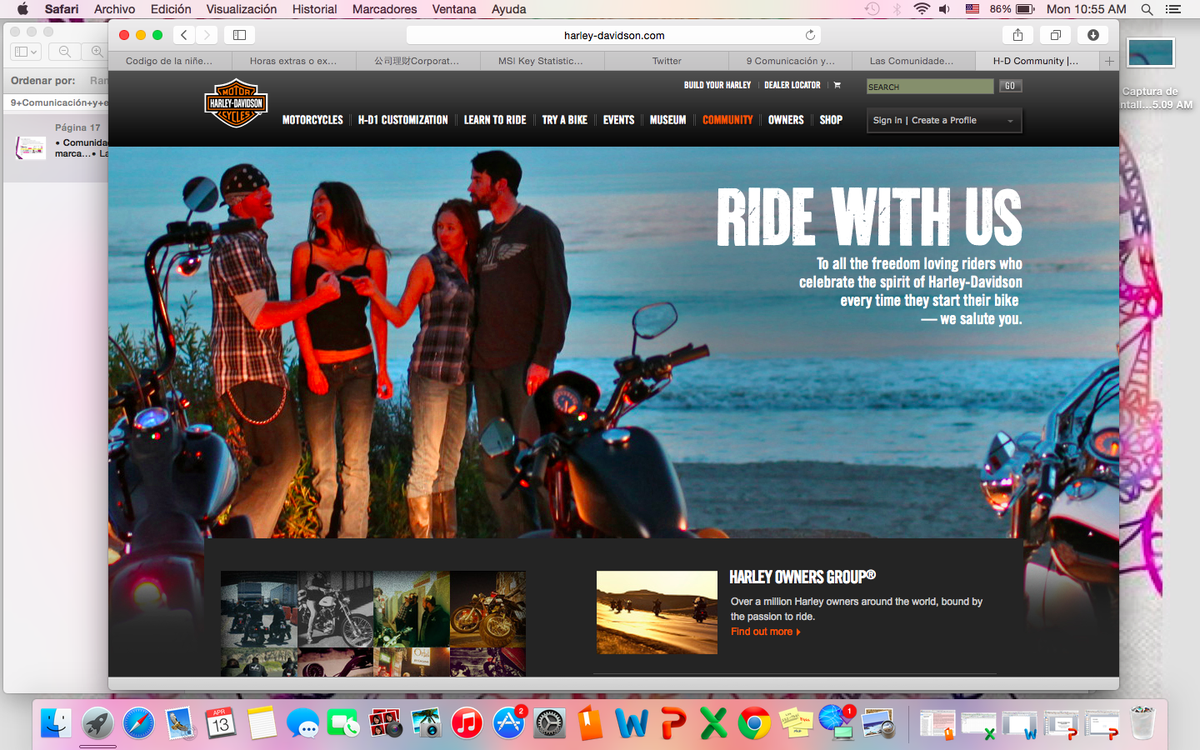The height and width of the screenshot is (750, 1200).
Task: Open the Ventana menu
Action: 454,9
